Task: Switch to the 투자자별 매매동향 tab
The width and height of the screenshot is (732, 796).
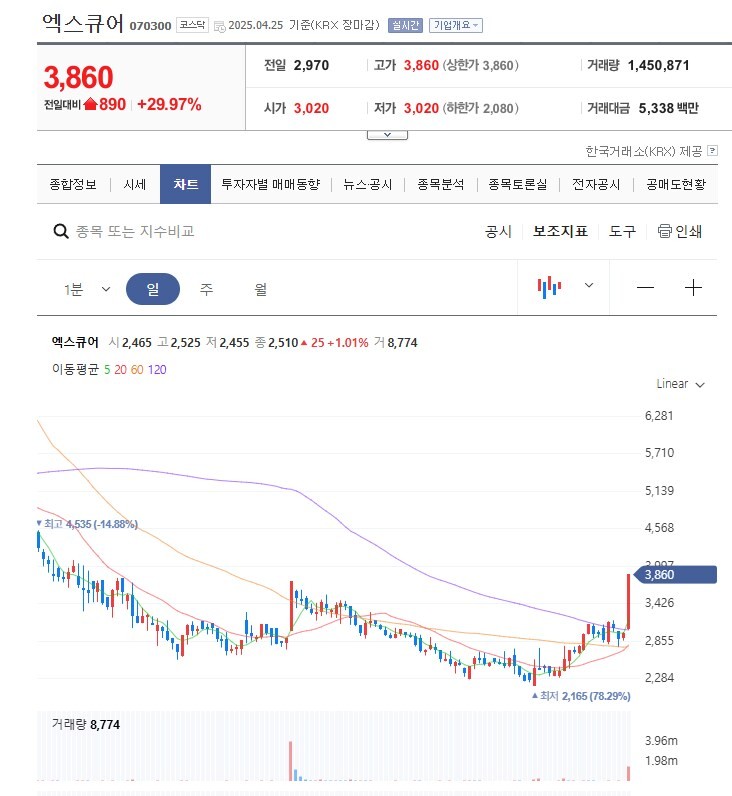Action: pyautogui.click(x=271, y=184)
